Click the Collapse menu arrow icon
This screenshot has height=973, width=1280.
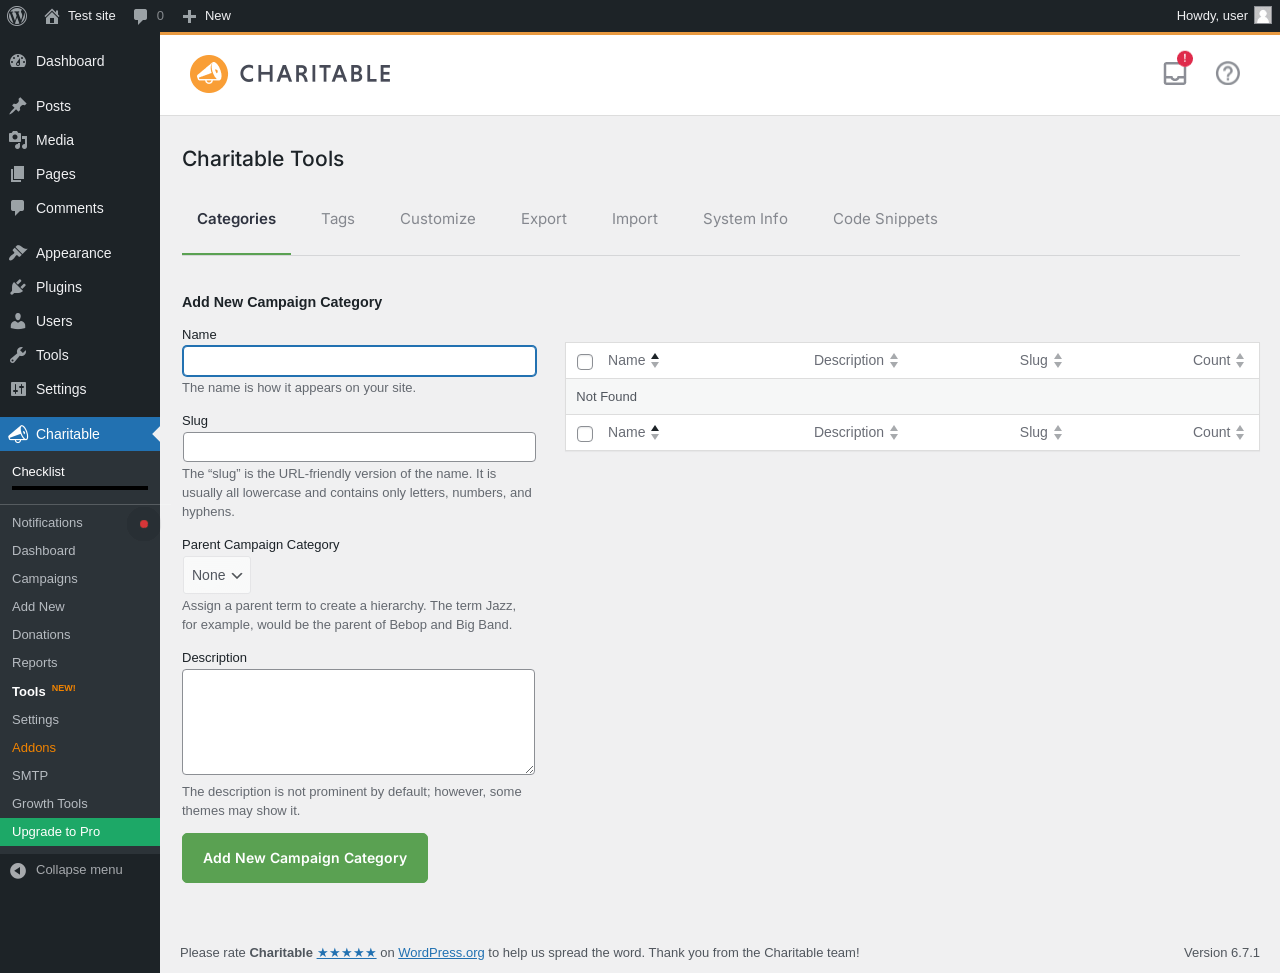pos(18,871)
